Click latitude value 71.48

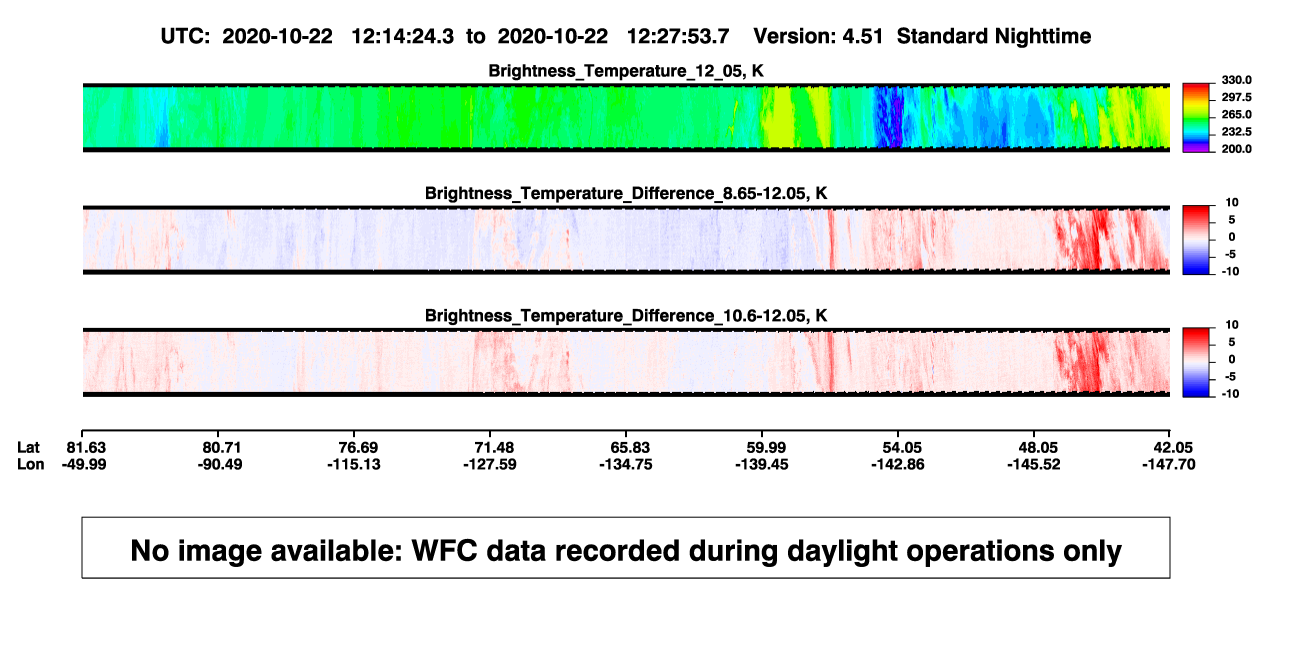pos(493,446)
